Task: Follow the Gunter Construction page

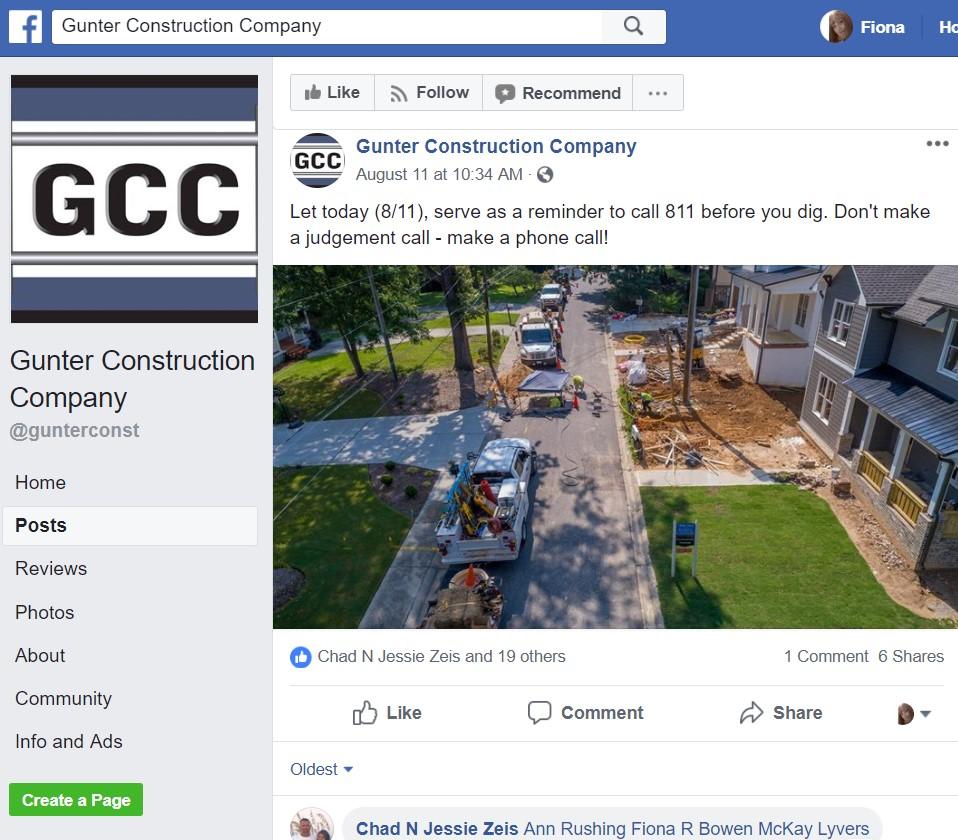Action: point(429,93)
